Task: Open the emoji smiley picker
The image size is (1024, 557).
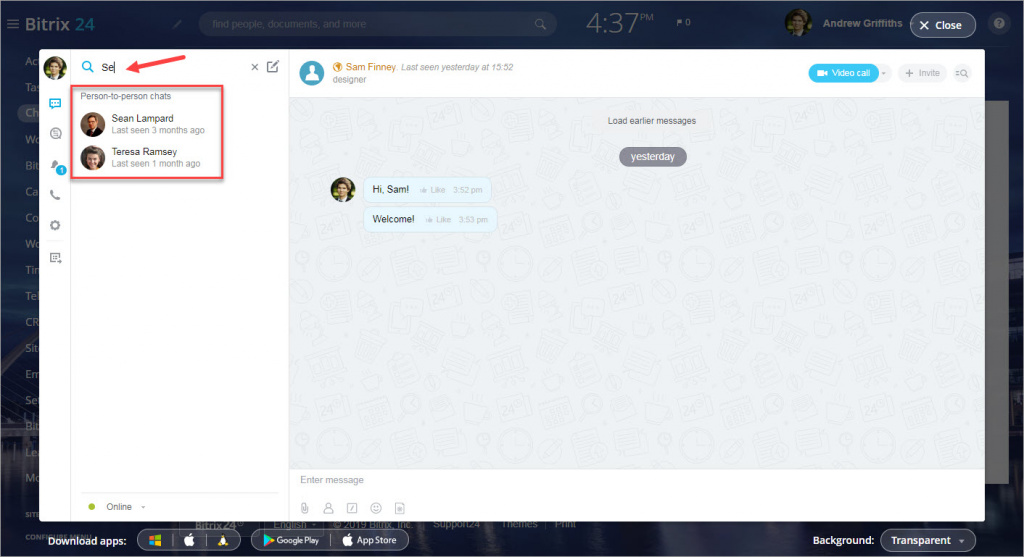Action: pyautogui.click(x=376, y=508)
